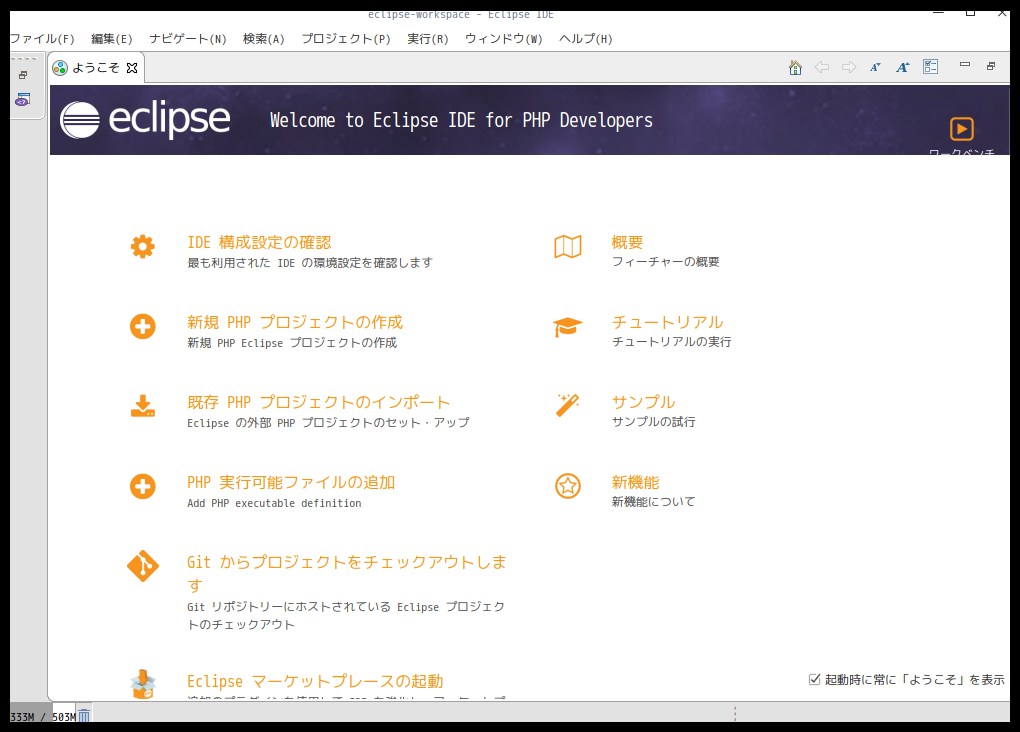Click text 'Add PHP executable definition'

click(275, 504)
